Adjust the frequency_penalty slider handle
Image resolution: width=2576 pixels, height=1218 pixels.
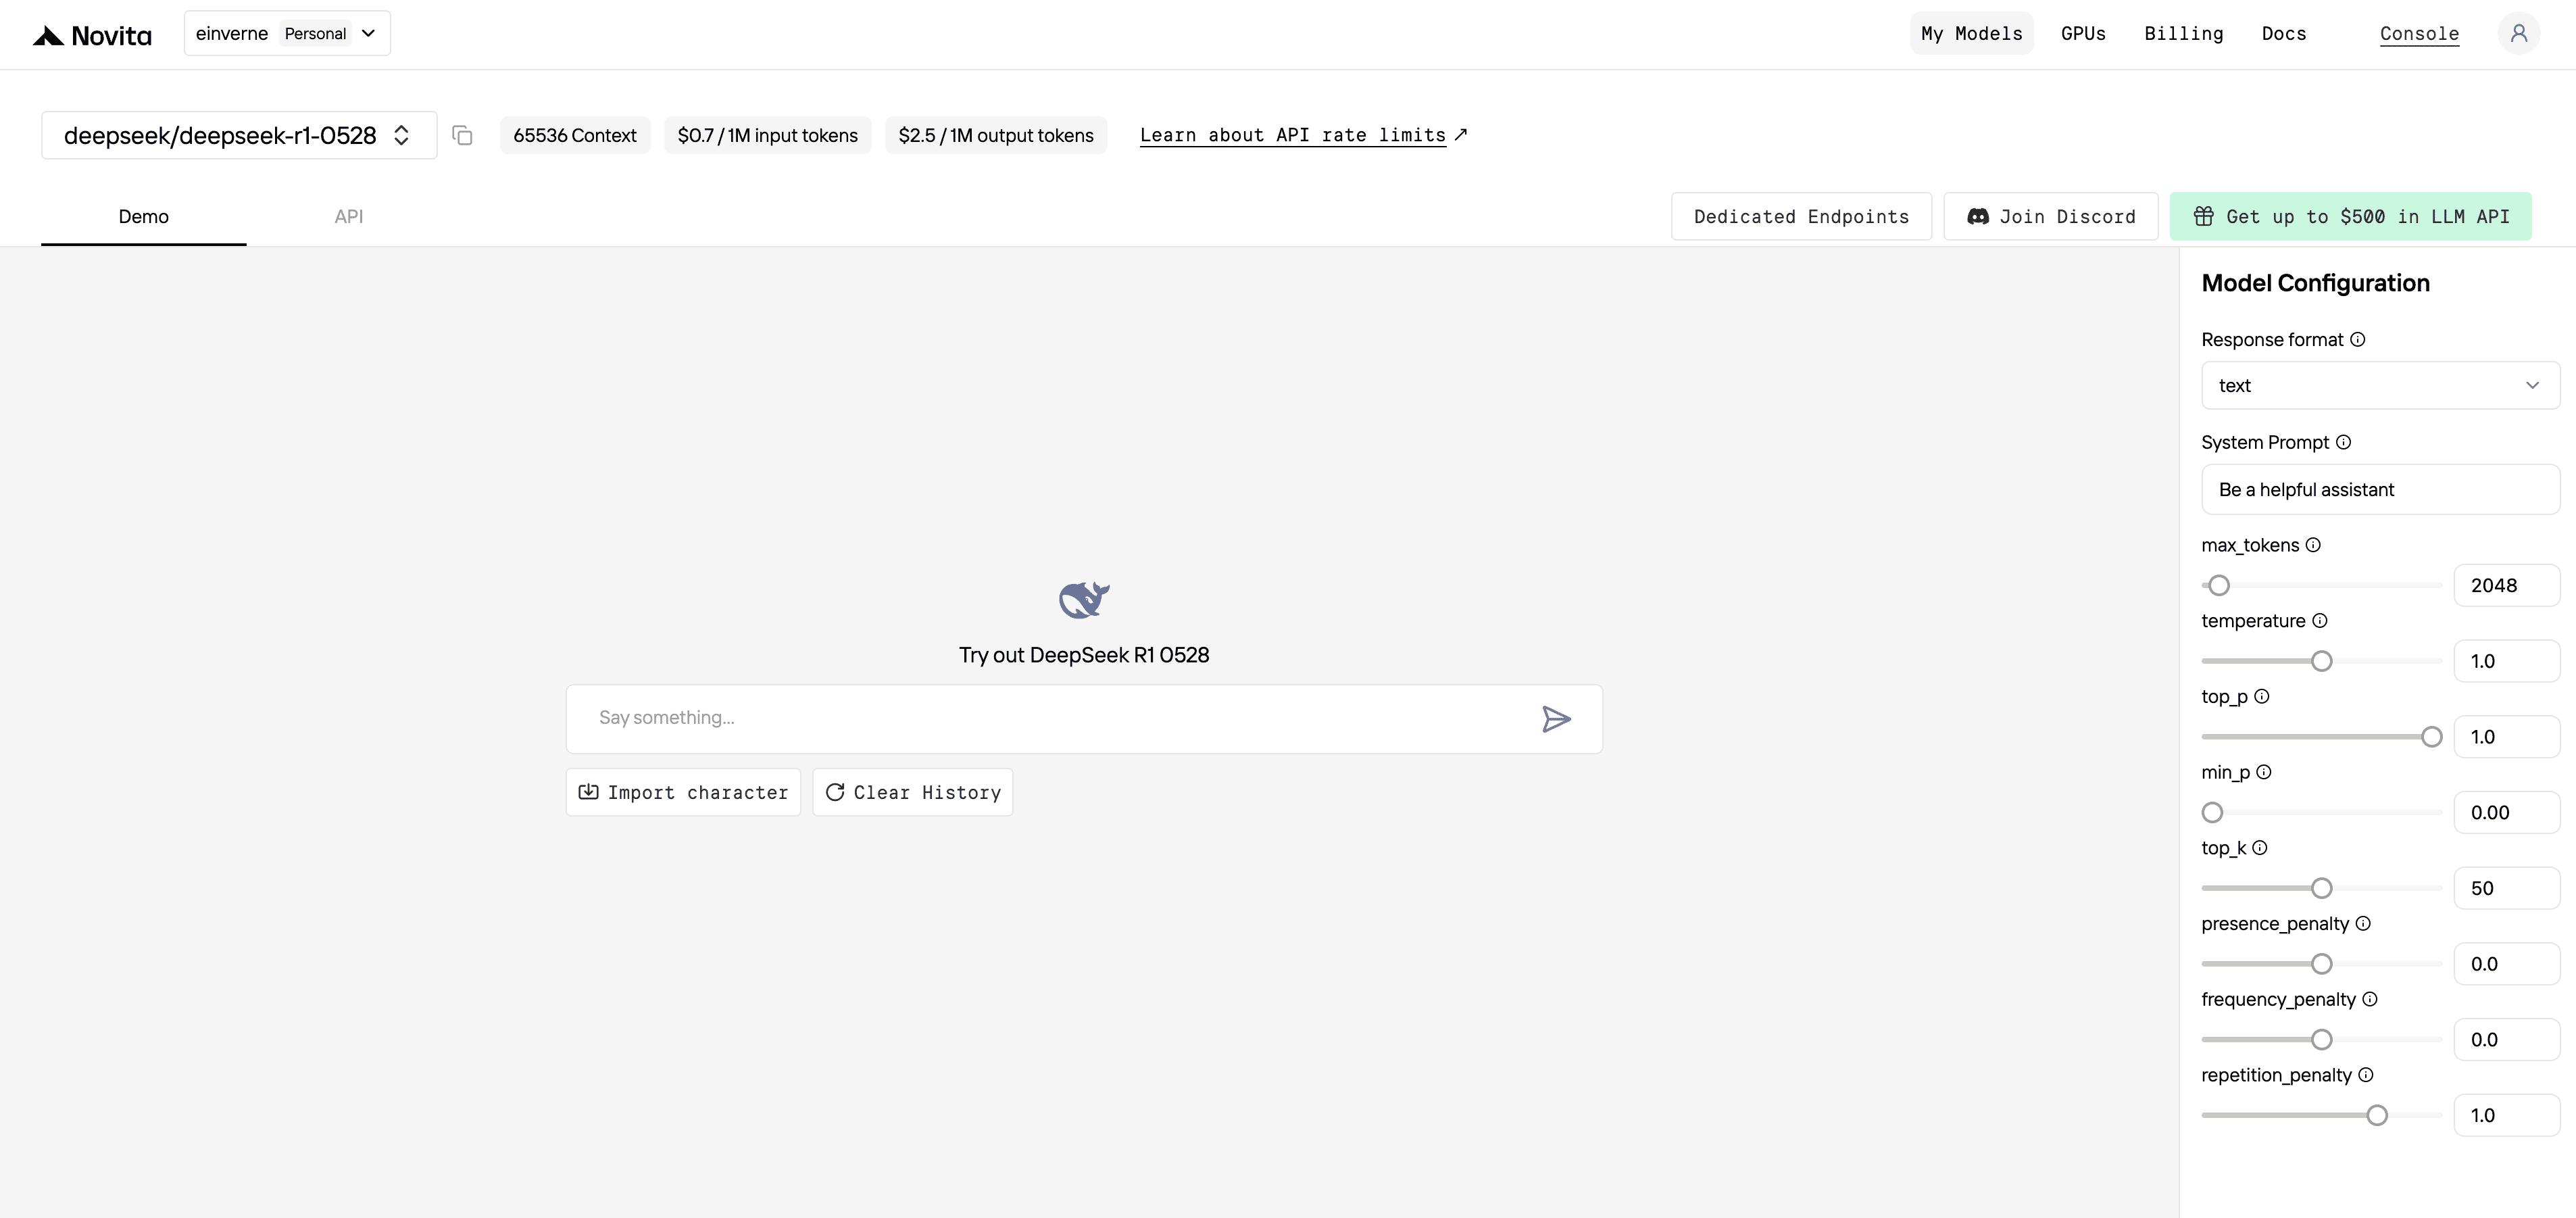(x=2322, y=1040)
